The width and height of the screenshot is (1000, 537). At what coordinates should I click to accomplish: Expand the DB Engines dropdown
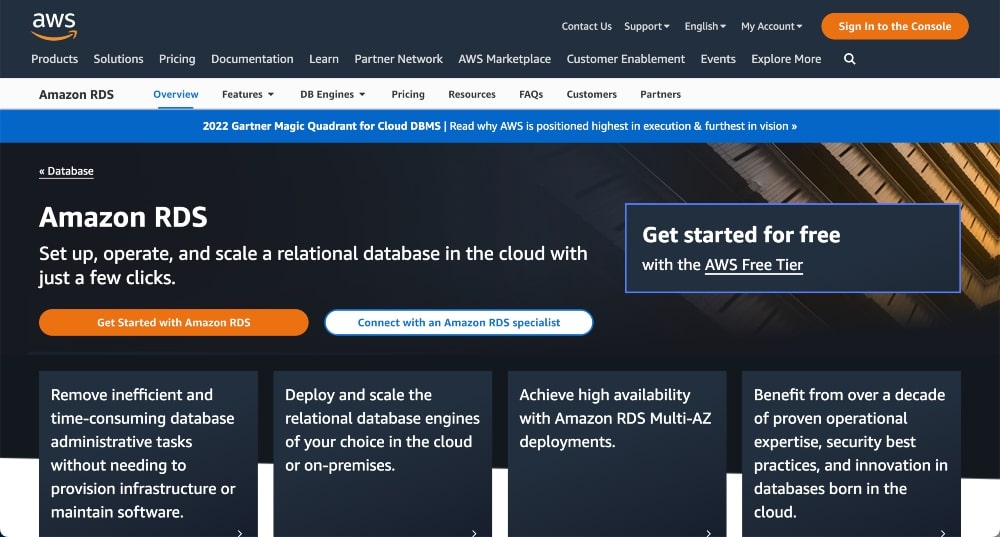coord(332,94)
